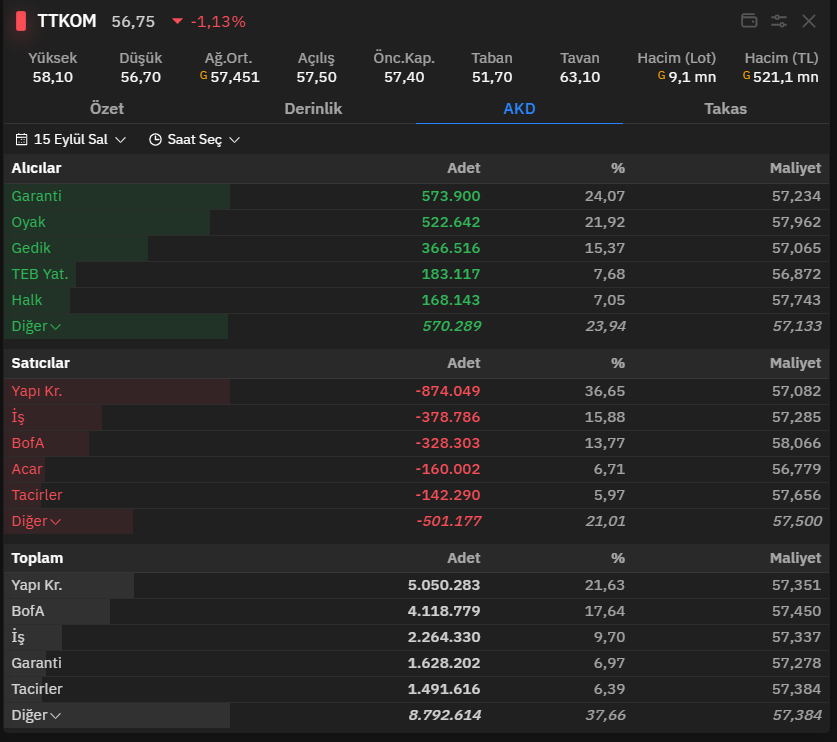Open the settings sliders icon
This screenshot has height=742, width=837.
[779, 21]
